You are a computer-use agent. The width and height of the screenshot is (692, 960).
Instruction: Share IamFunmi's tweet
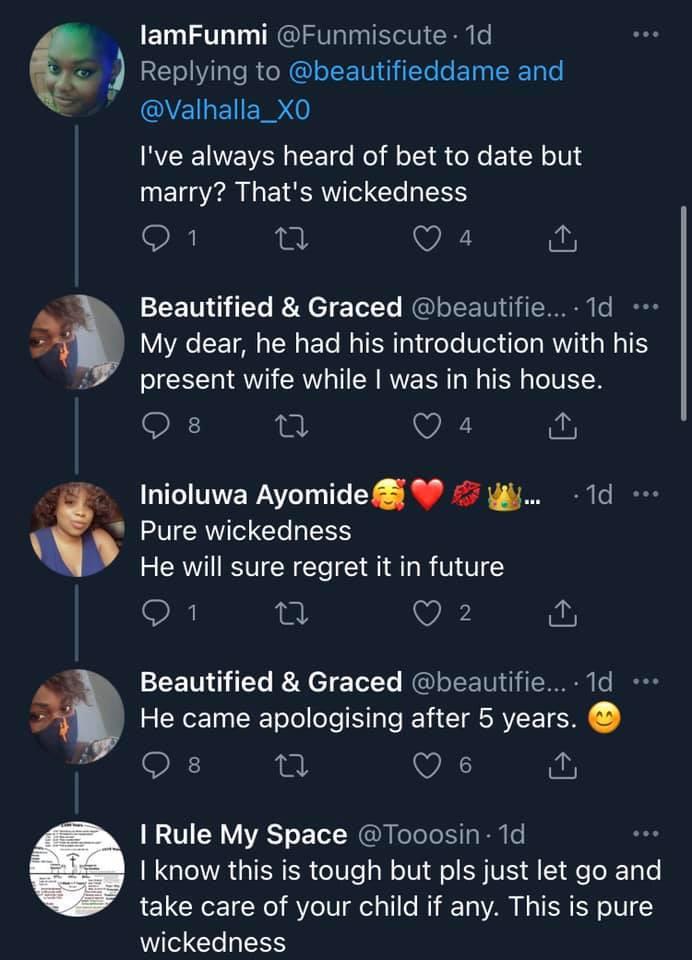tap(562, 238)
